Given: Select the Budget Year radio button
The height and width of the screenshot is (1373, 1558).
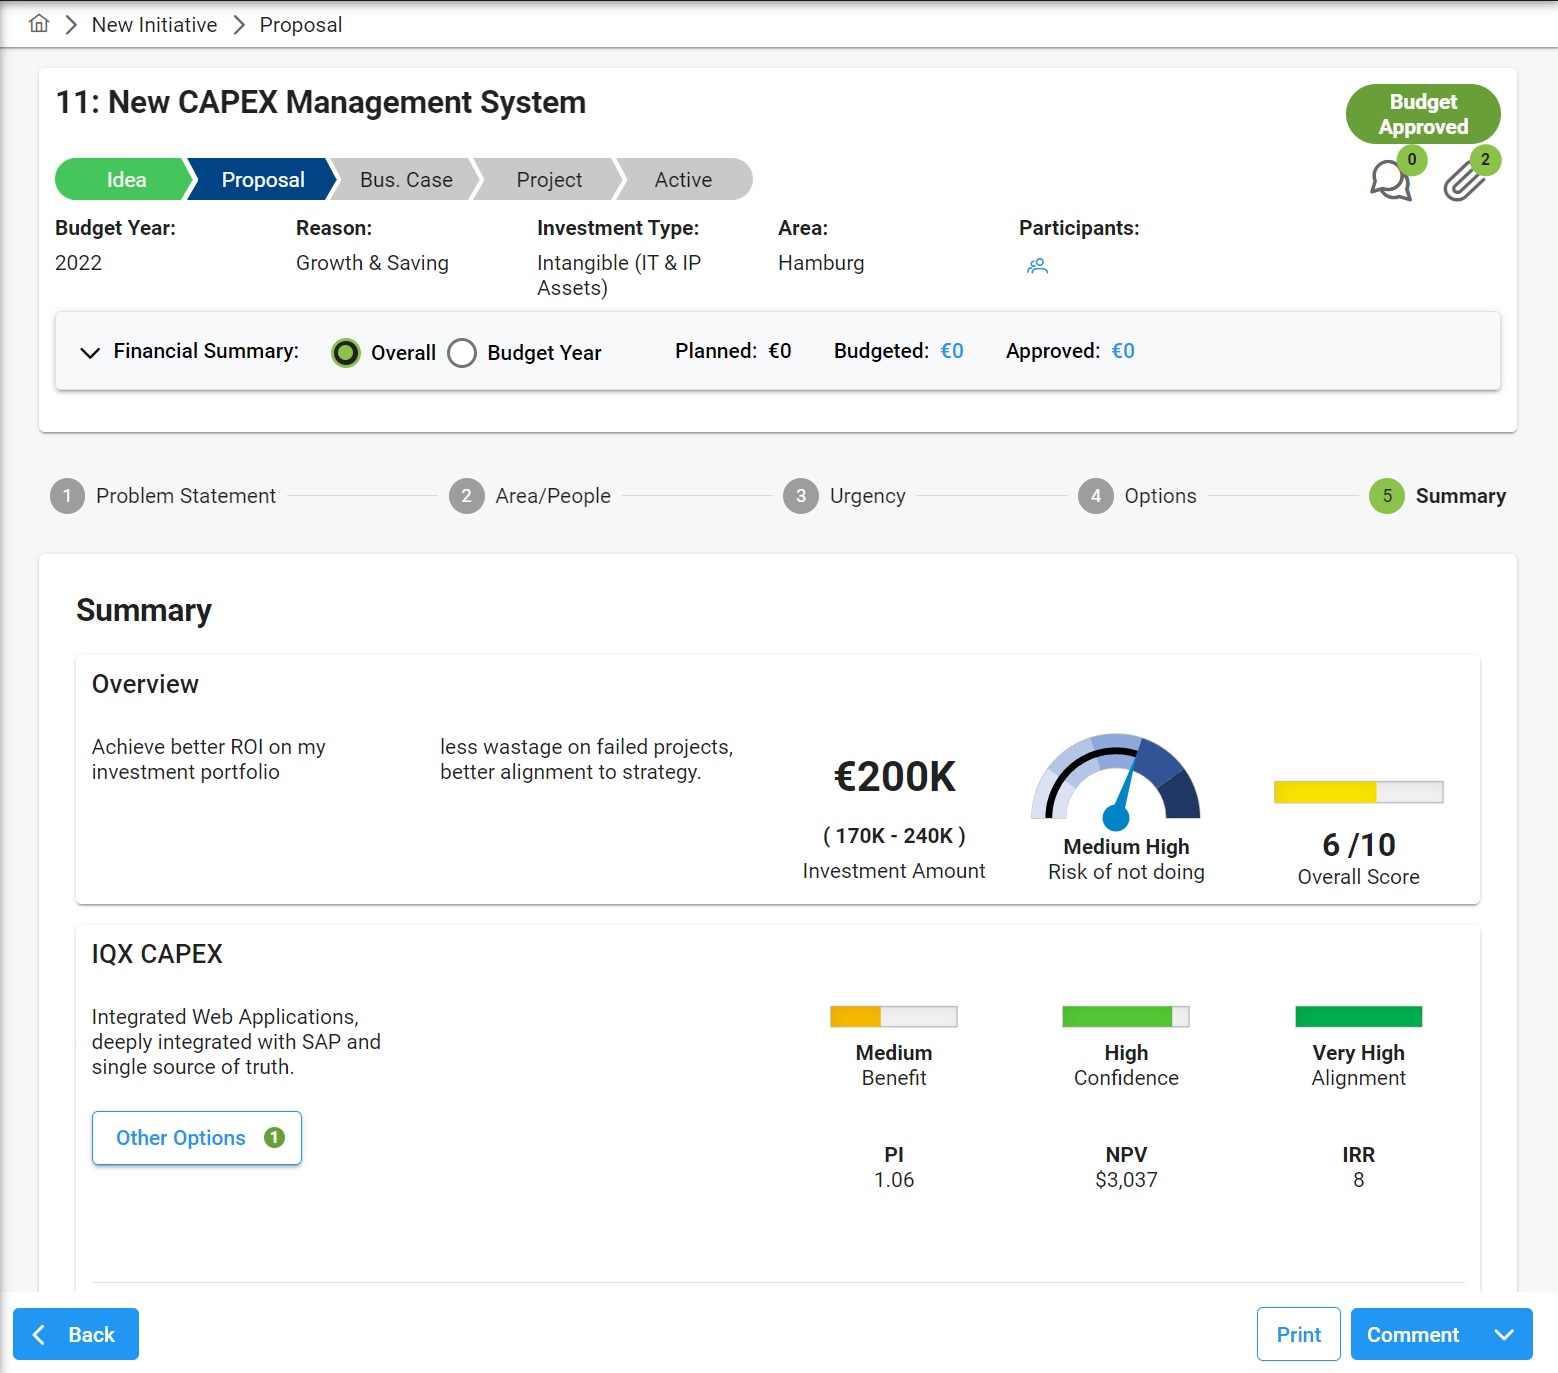Looking at the screenshot, I should point(462,353).
